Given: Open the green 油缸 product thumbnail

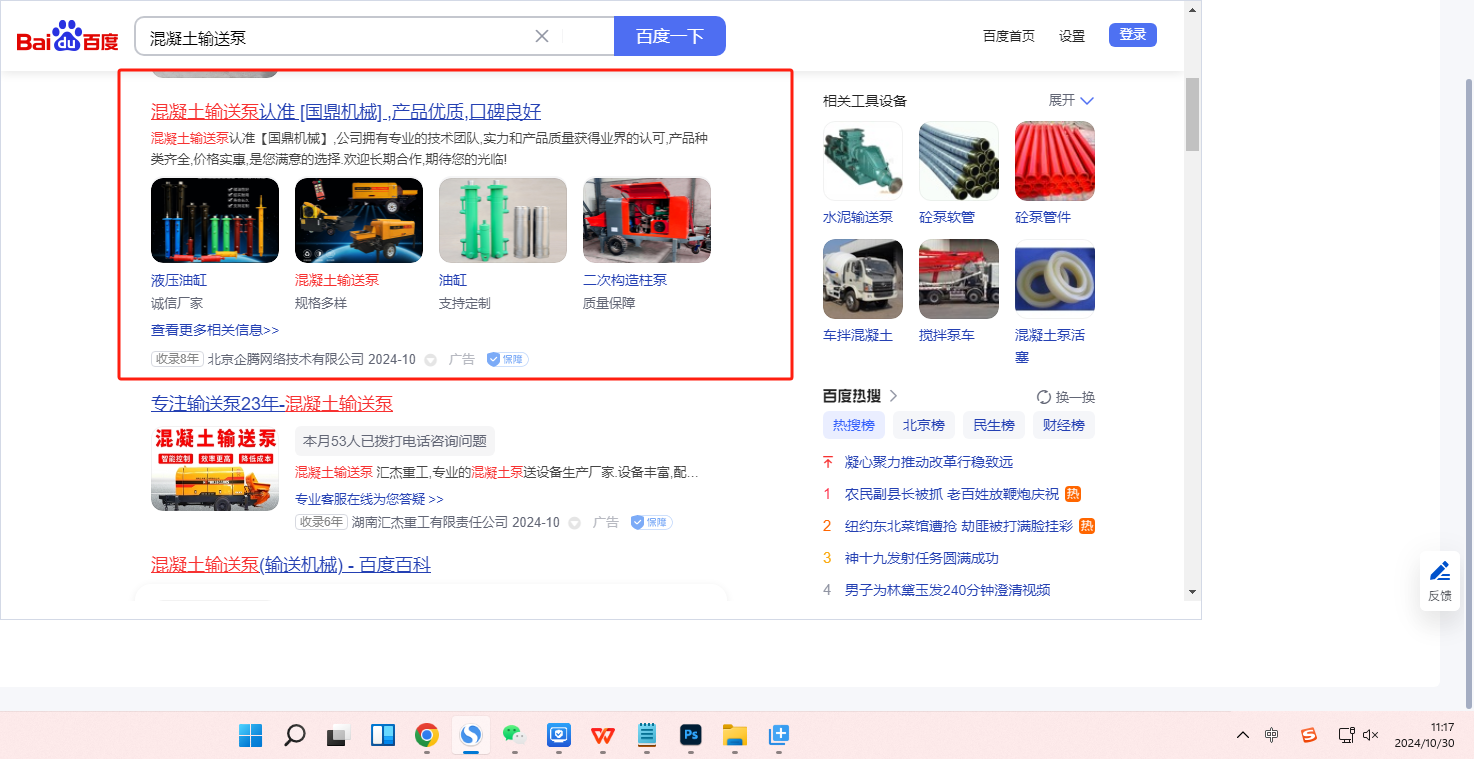Looking at the screenshot, I should coord(503,220).
